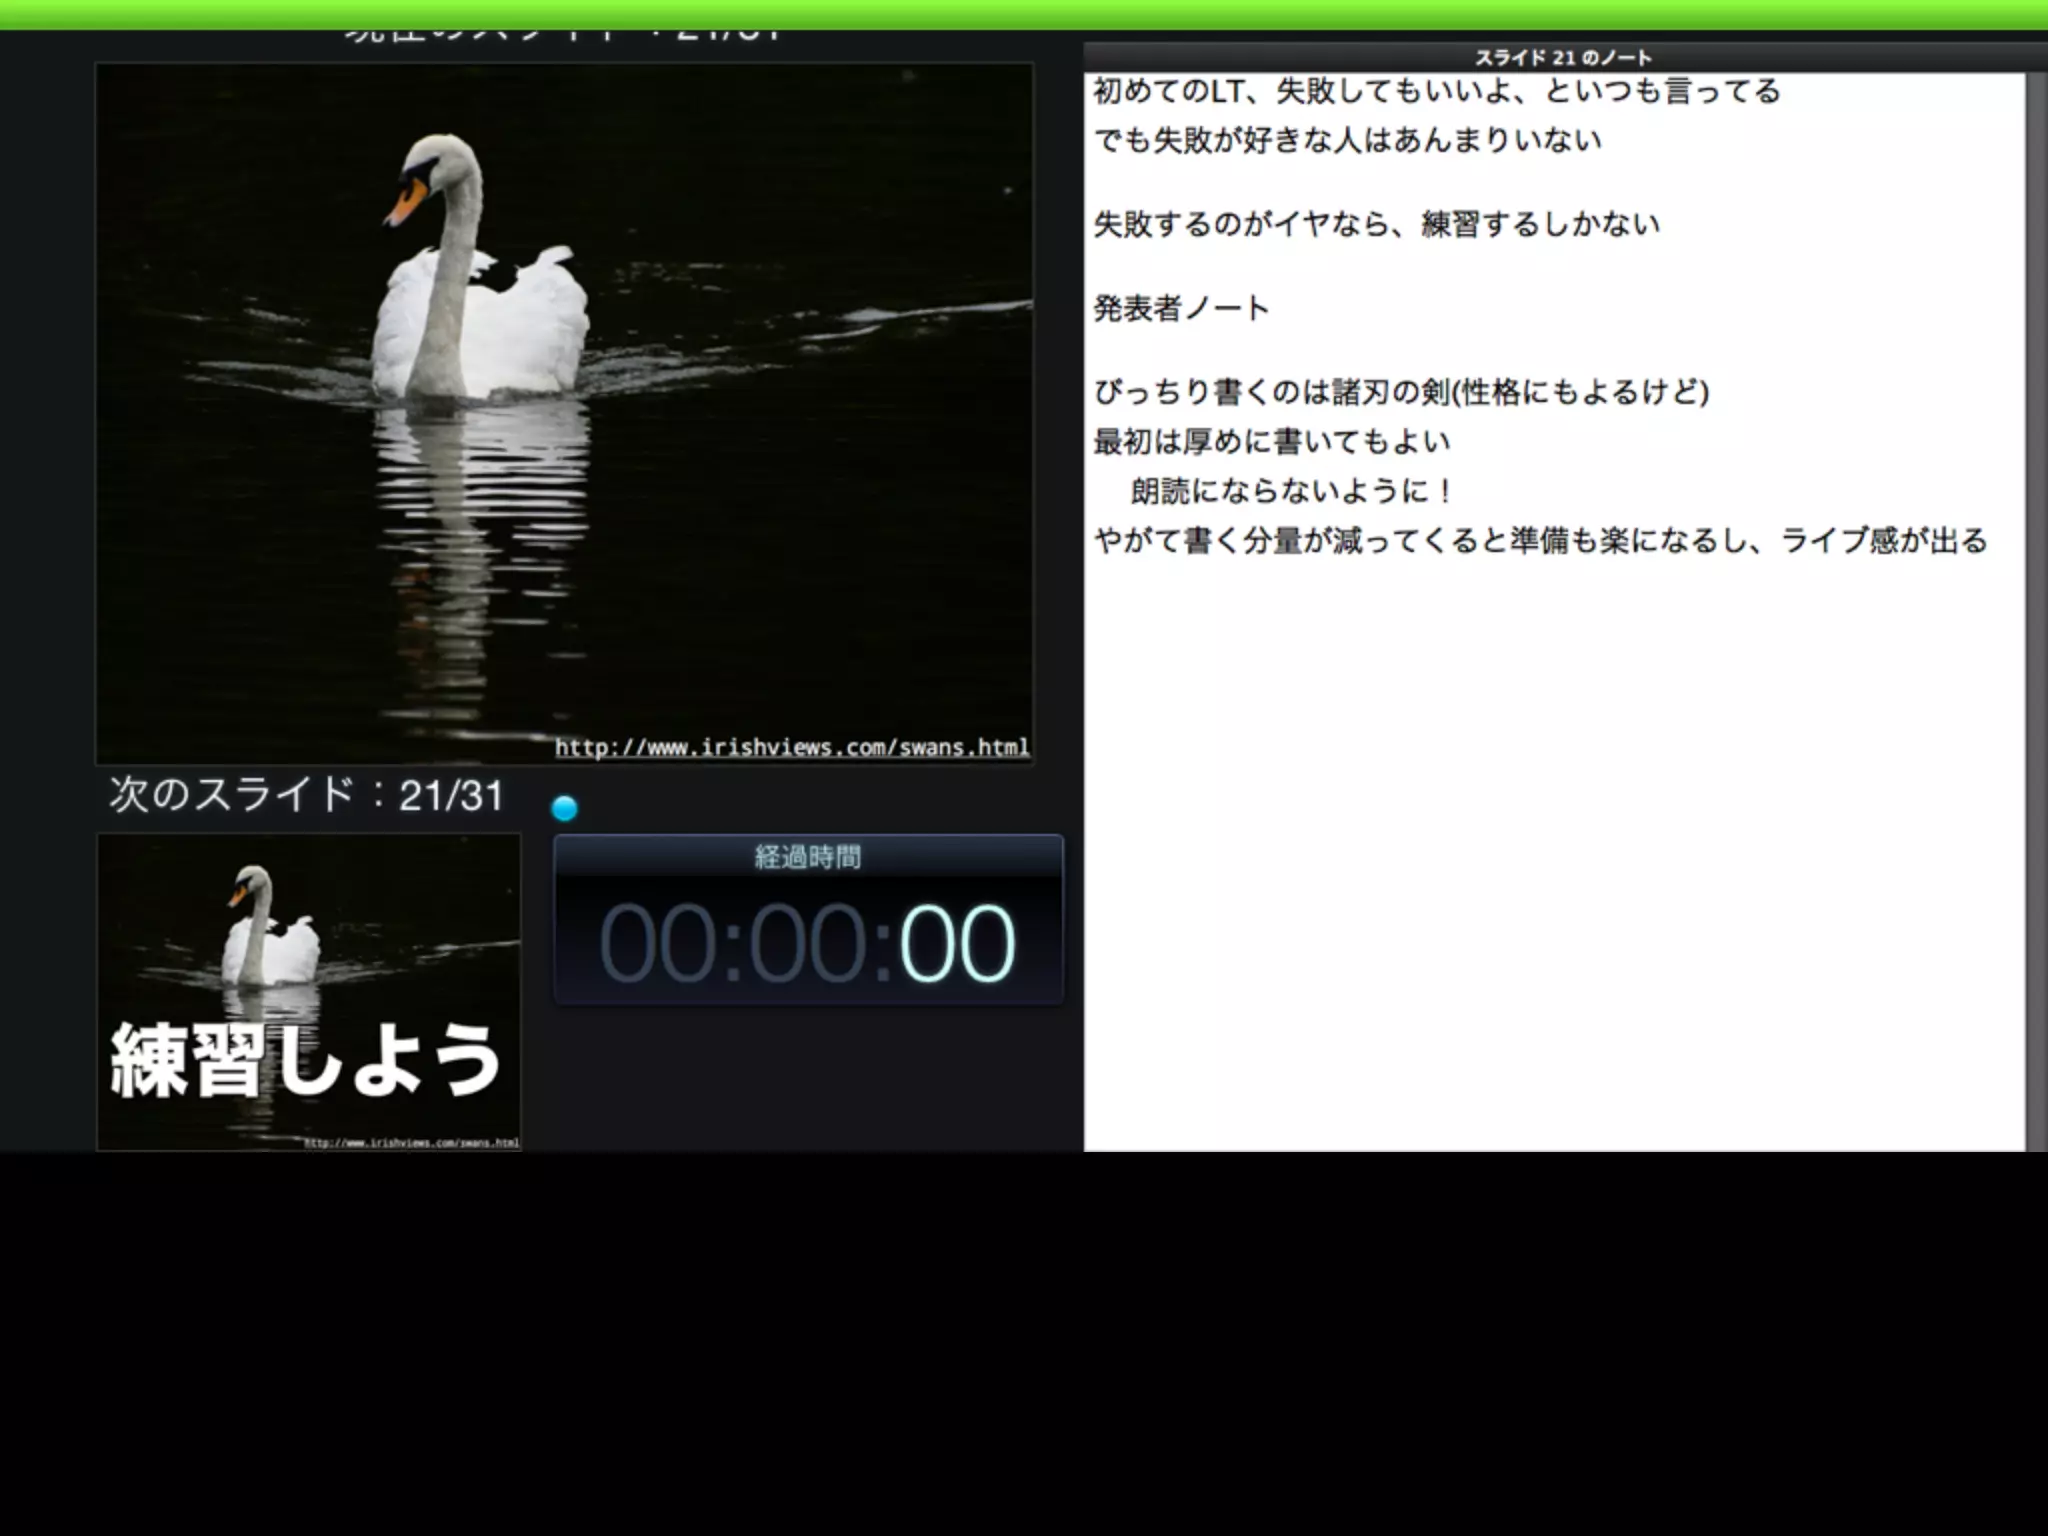The height and width of the screenshot is (1536, 2048).
Task: Click the seconds digits of elapsed timer
Action: 957,944
